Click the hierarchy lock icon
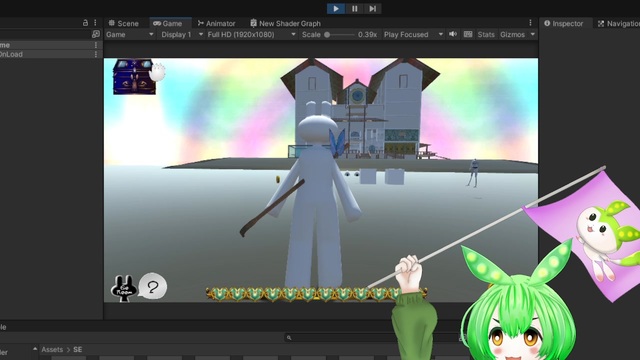640x360 pixels. [85, 23]
